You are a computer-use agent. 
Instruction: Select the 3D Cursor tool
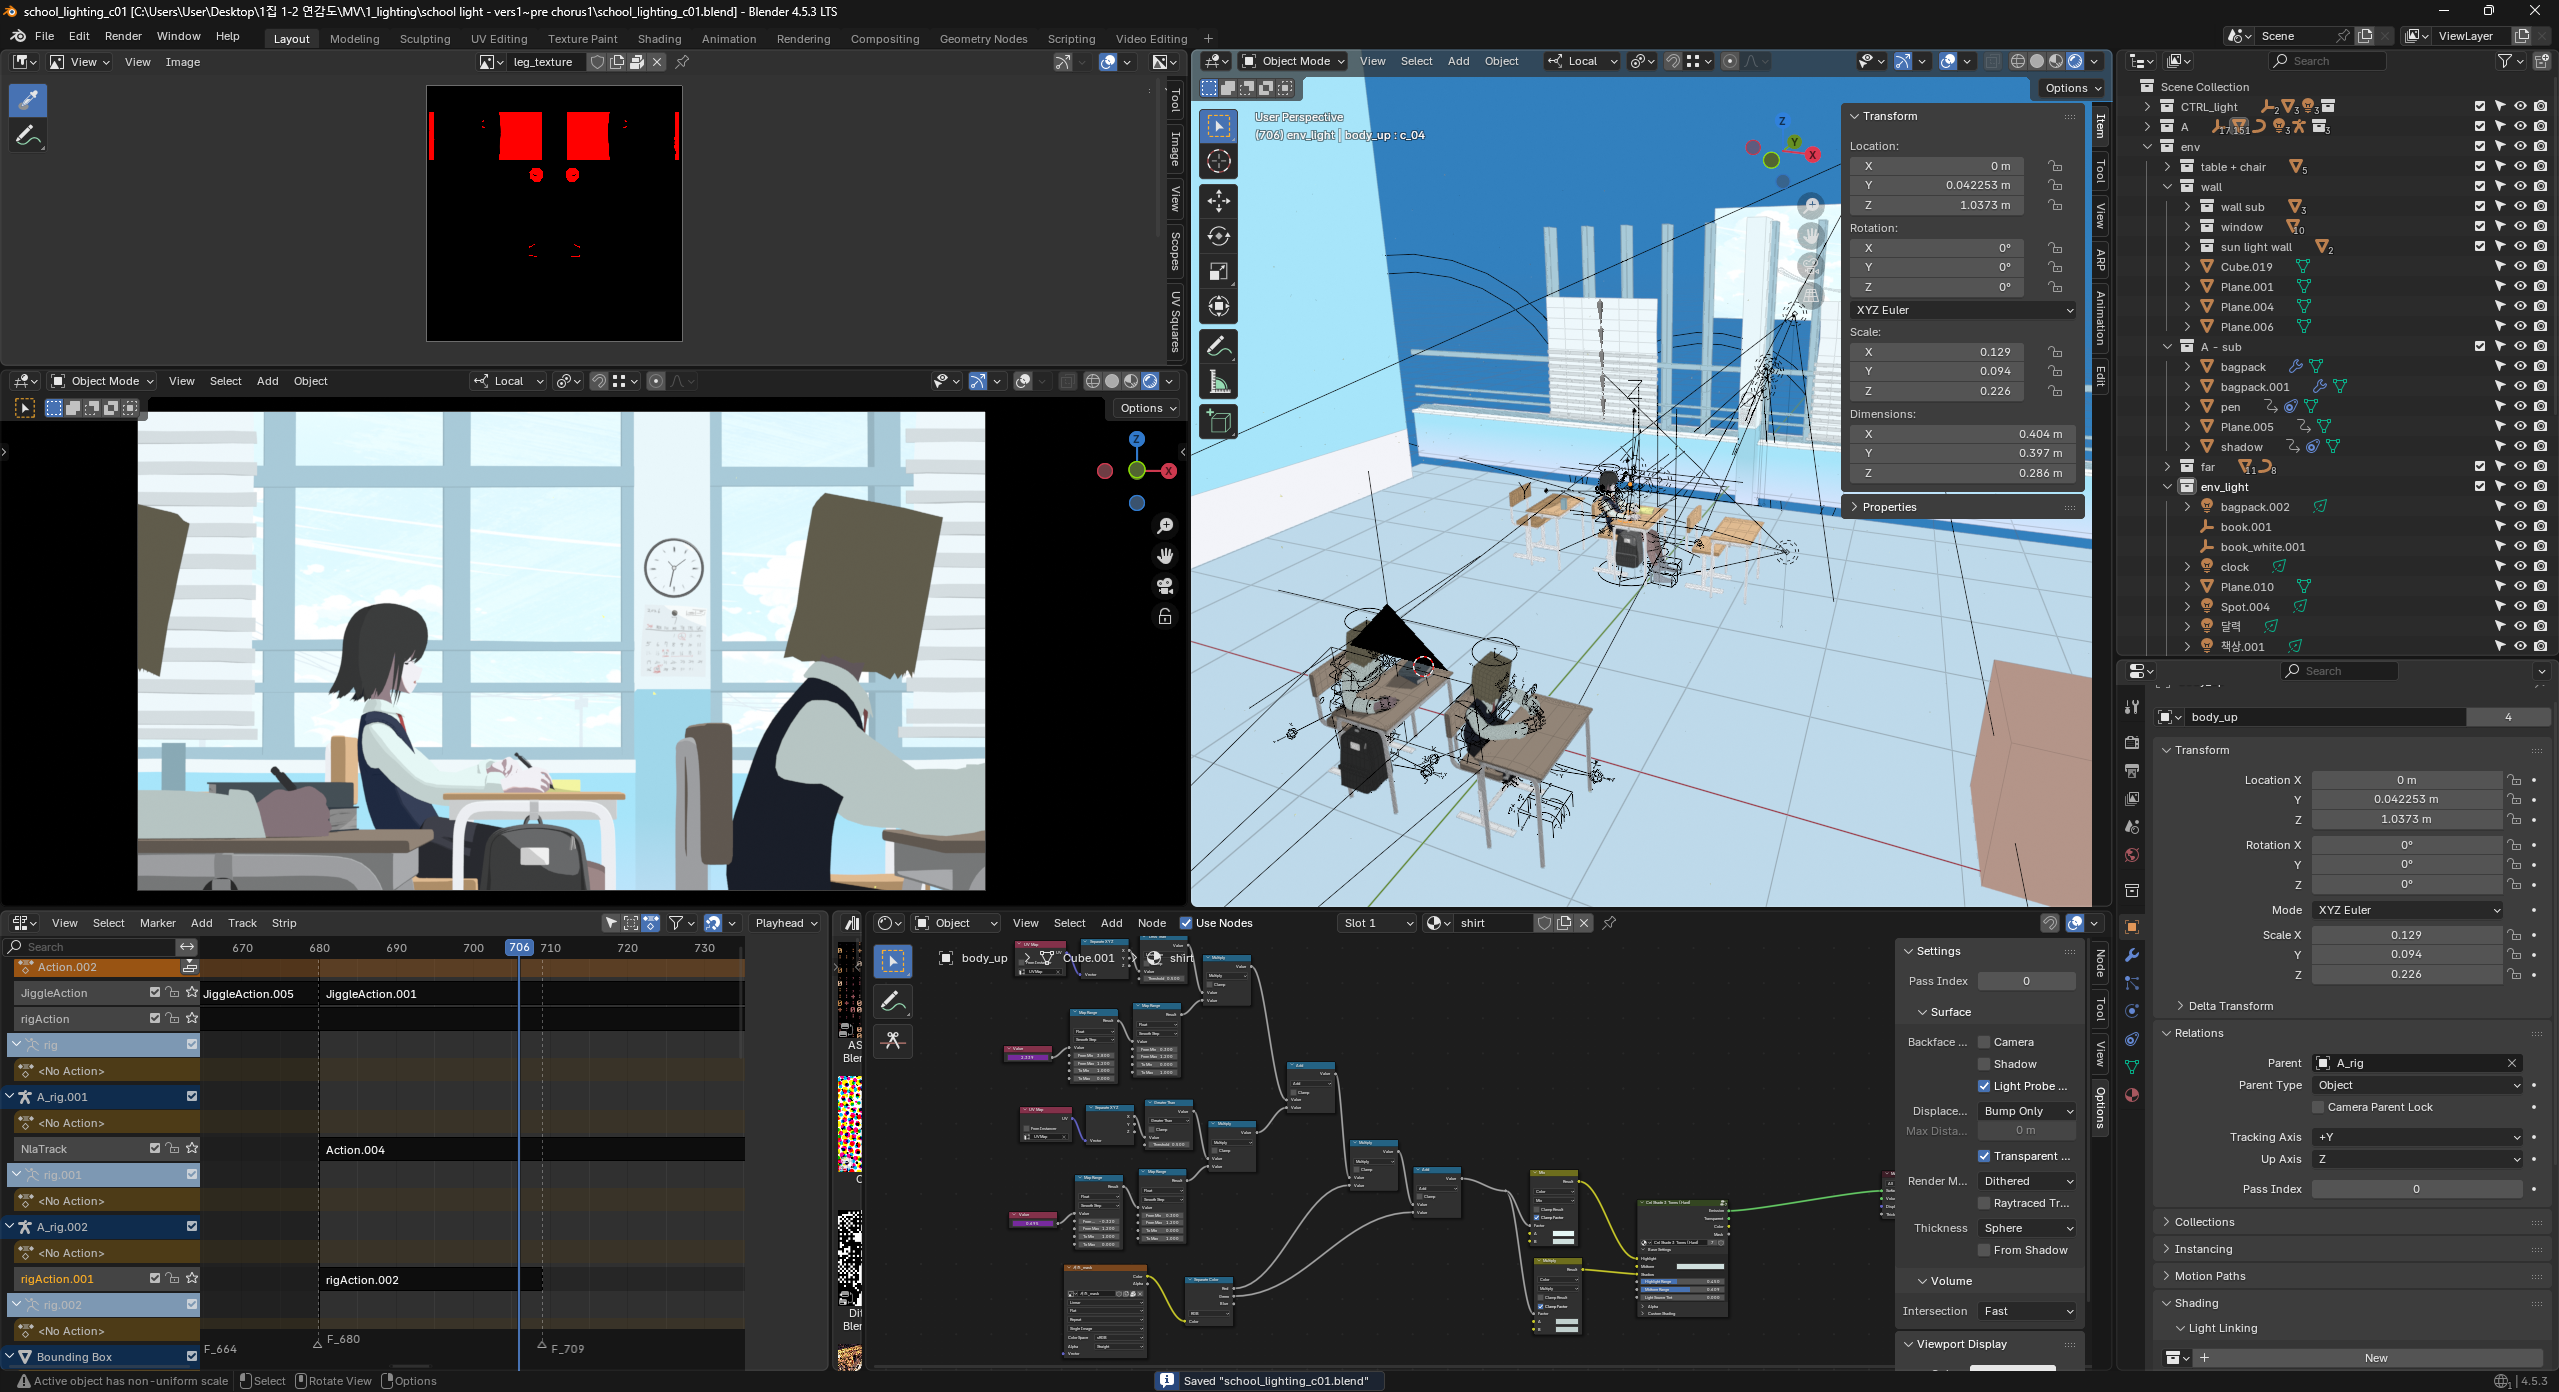[x=1218, y=161]
